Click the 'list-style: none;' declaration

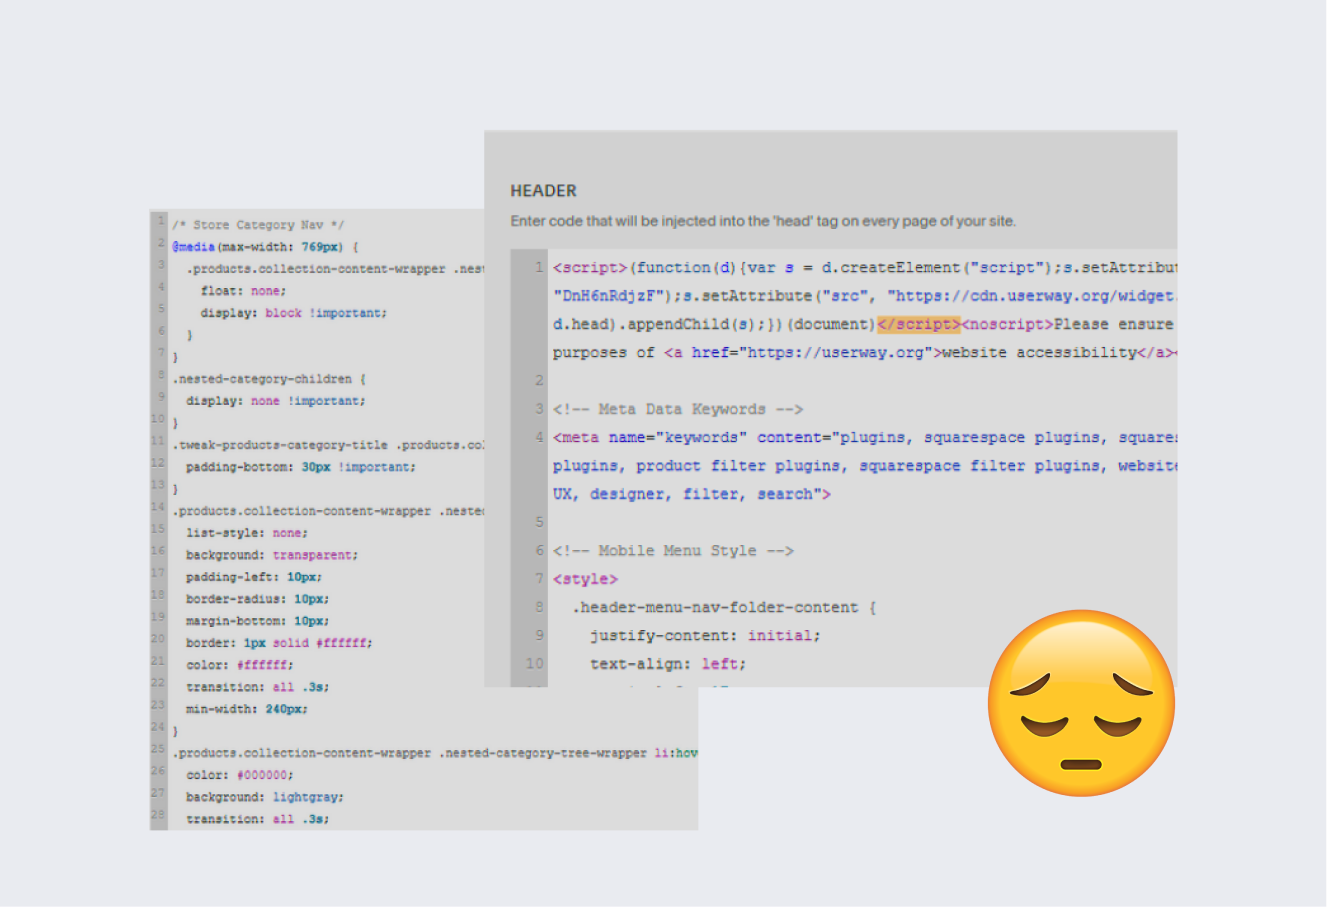pyautogui.click(x=247, y=533)
